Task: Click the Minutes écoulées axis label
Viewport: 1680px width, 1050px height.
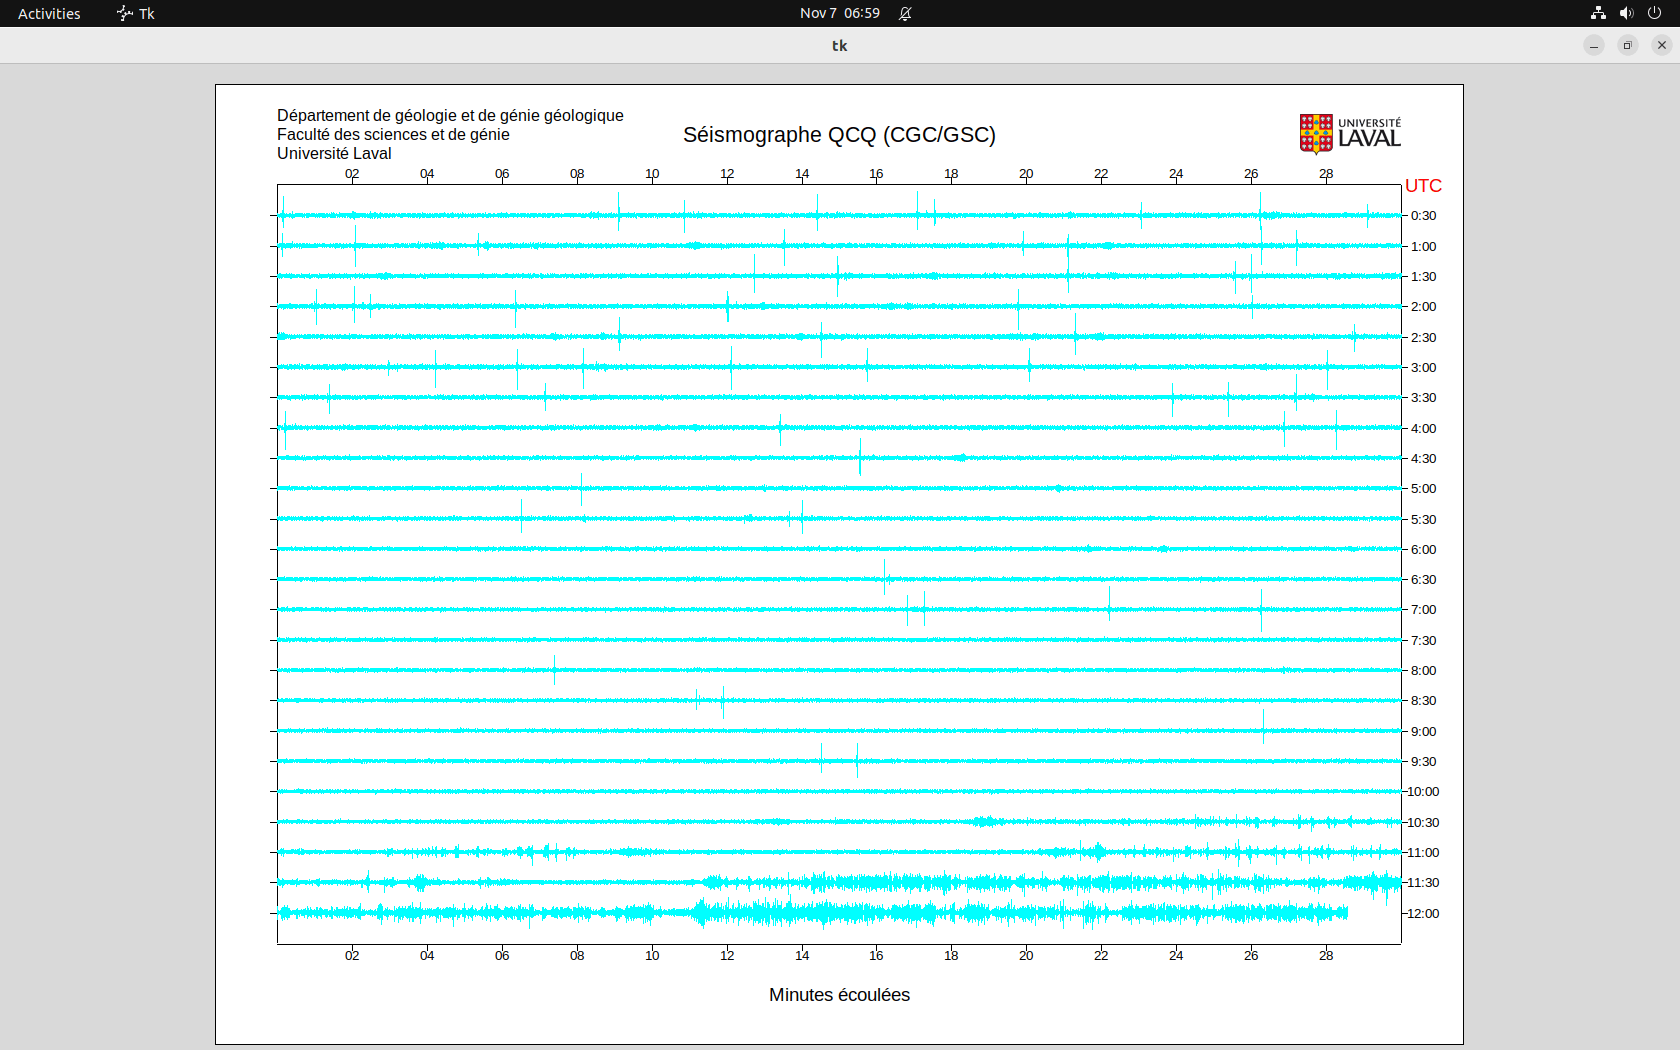Action: (839, 995)
